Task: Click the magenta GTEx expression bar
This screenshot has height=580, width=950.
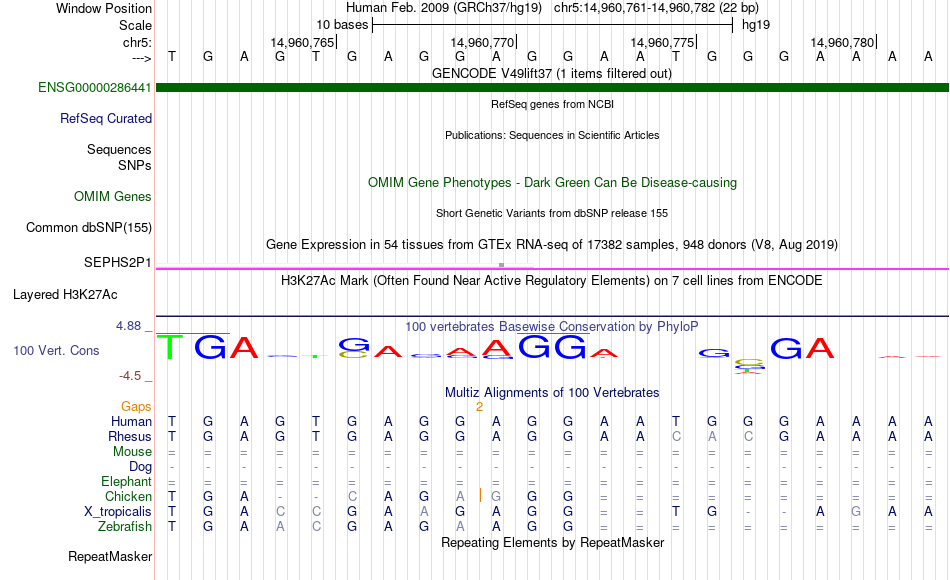Action: click(x=552, y=268)
